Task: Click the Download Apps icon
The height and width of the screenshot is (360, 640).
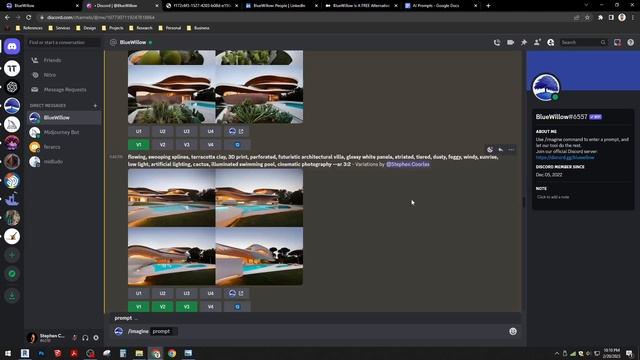Action: click(12, 296)
